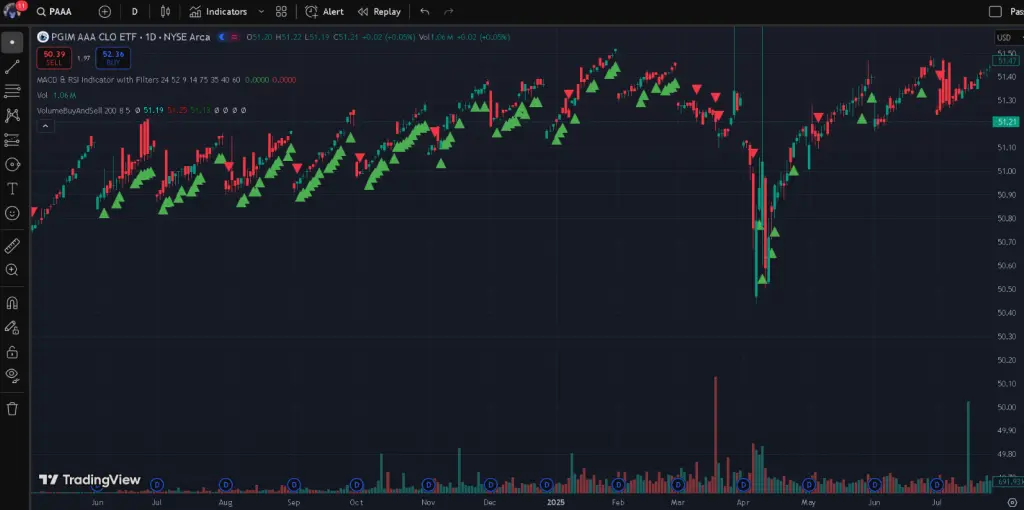Screen dimensions: 1024x510
Task: Open the dividend marker above 2025
Action: [x=546, y=485]
